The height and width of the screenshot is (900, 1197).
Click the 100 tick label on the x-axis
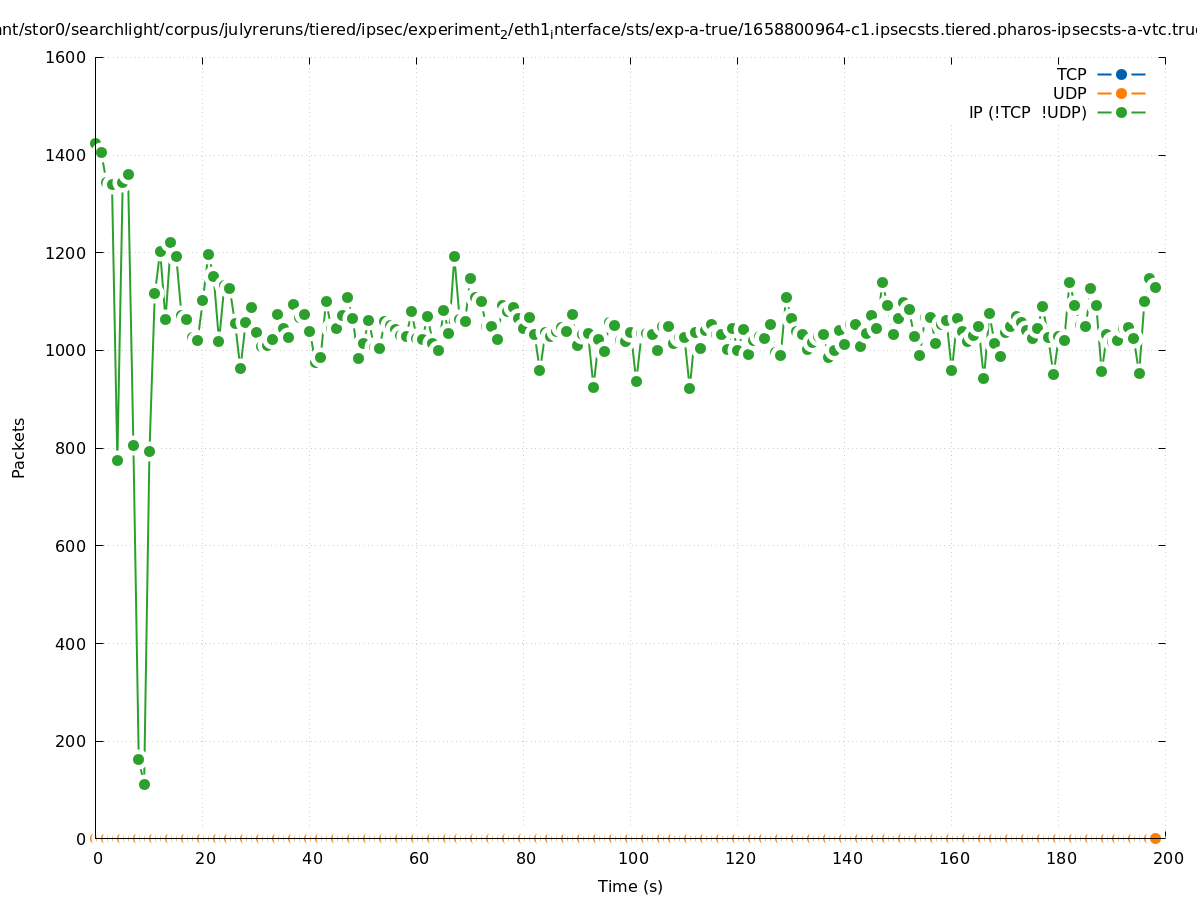point(632,858)
